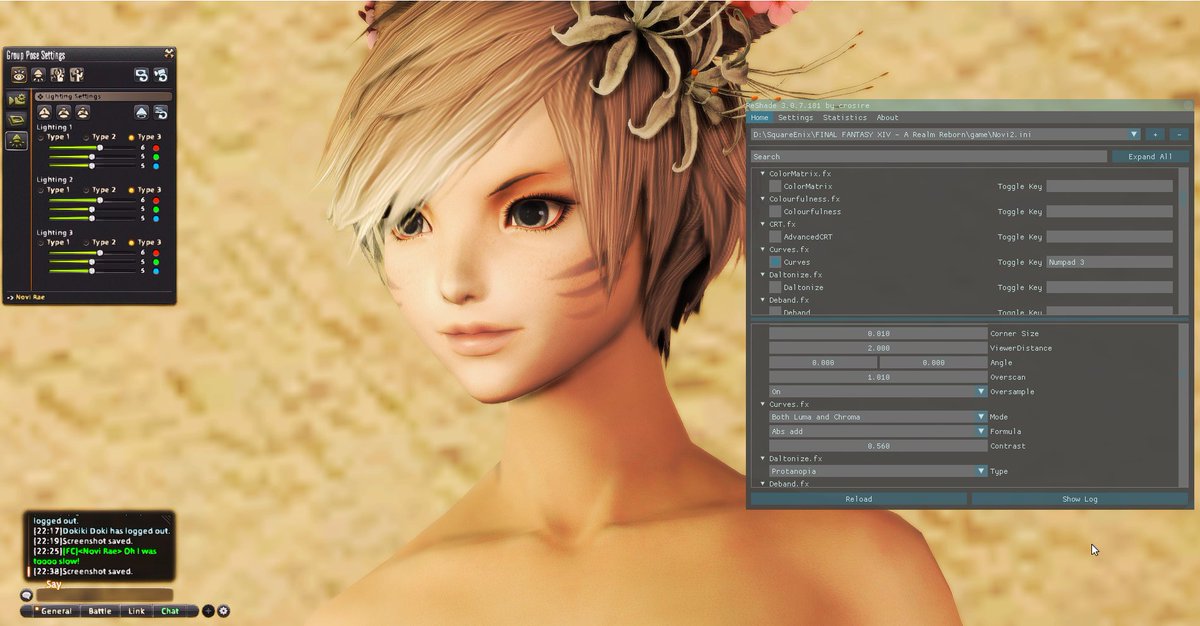This screenshot has height=626, width=1200.
Task: Click the Expand All button
Action: [x=1150, y=157]
